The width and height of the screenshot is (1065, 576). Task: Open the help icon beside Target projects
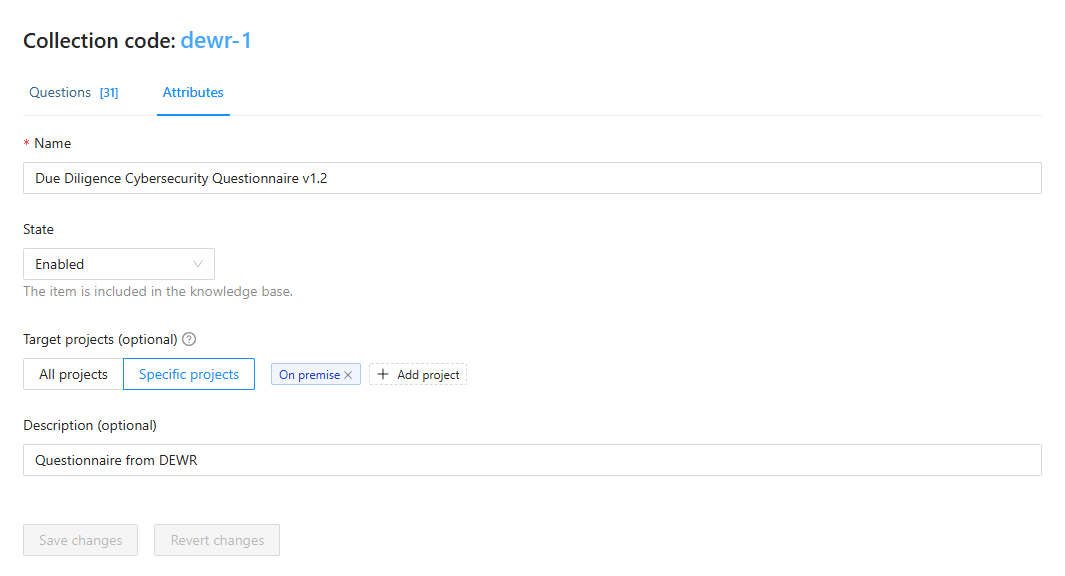coord(189,339)
